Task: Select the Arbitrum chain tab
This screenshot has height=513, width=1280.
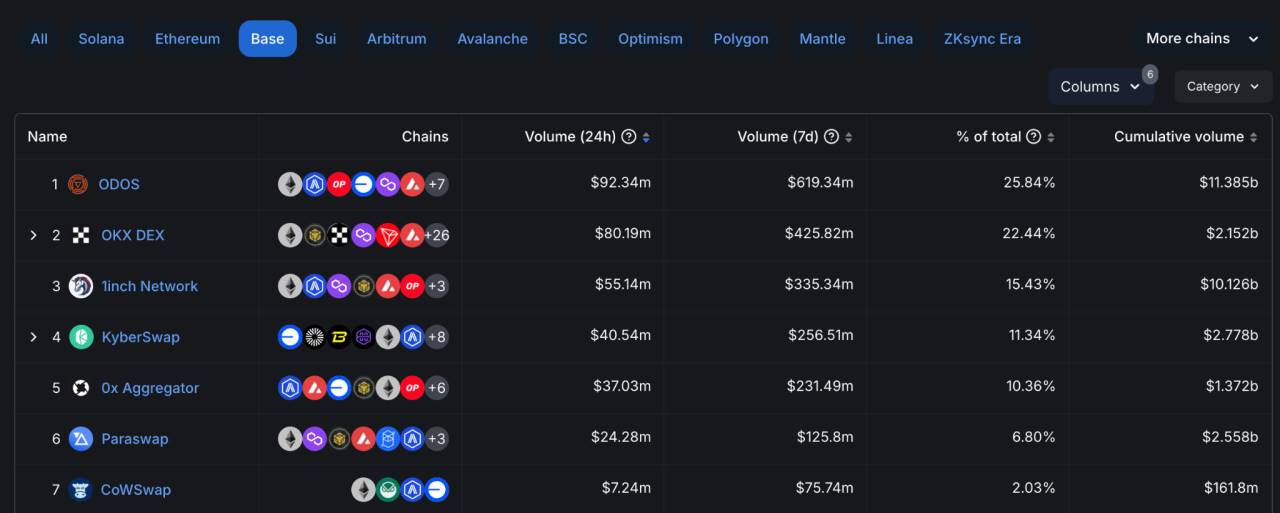Action: (396, 39)
